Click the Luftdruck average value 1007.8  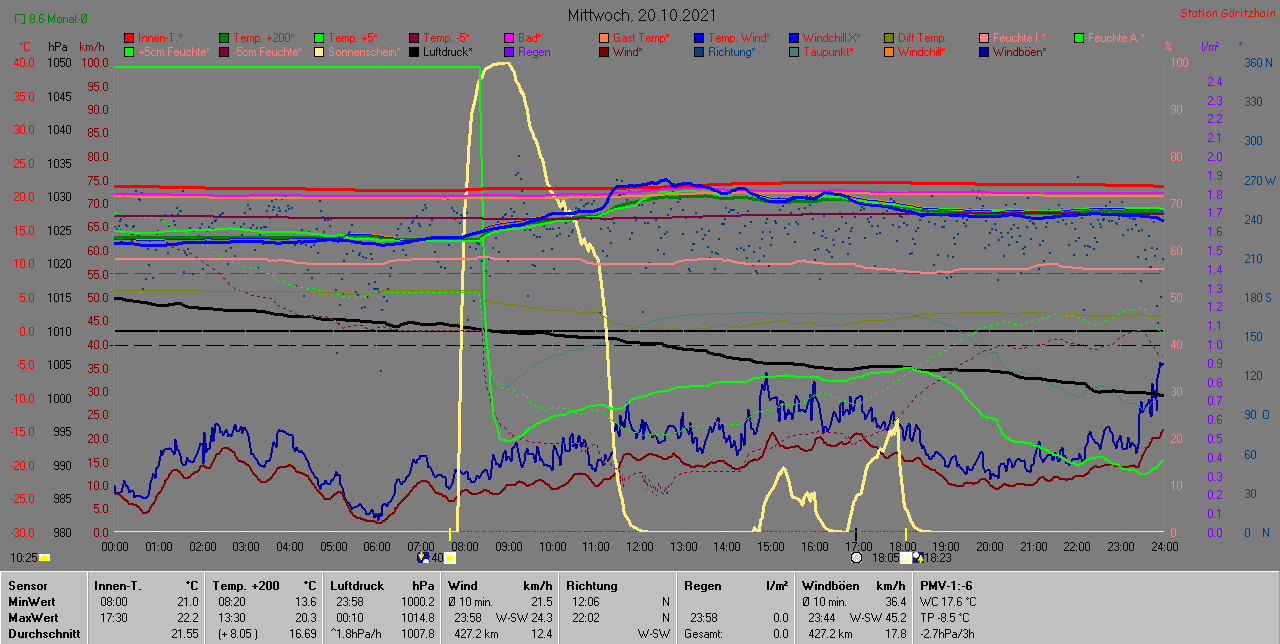click(416, 634)
